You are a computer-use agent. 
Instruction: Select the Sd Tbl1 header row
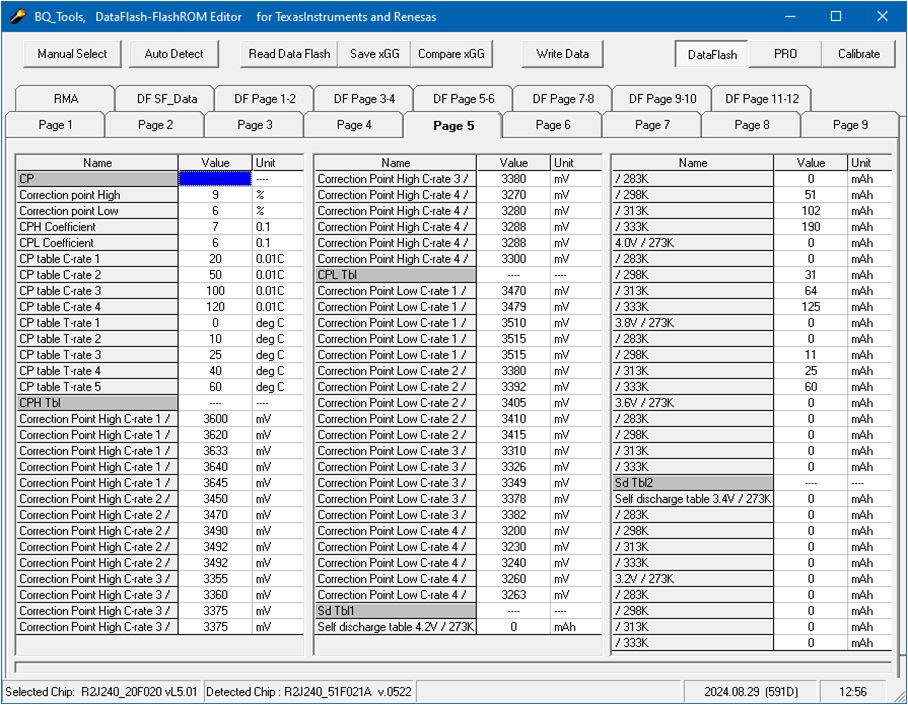click(395, 611)
